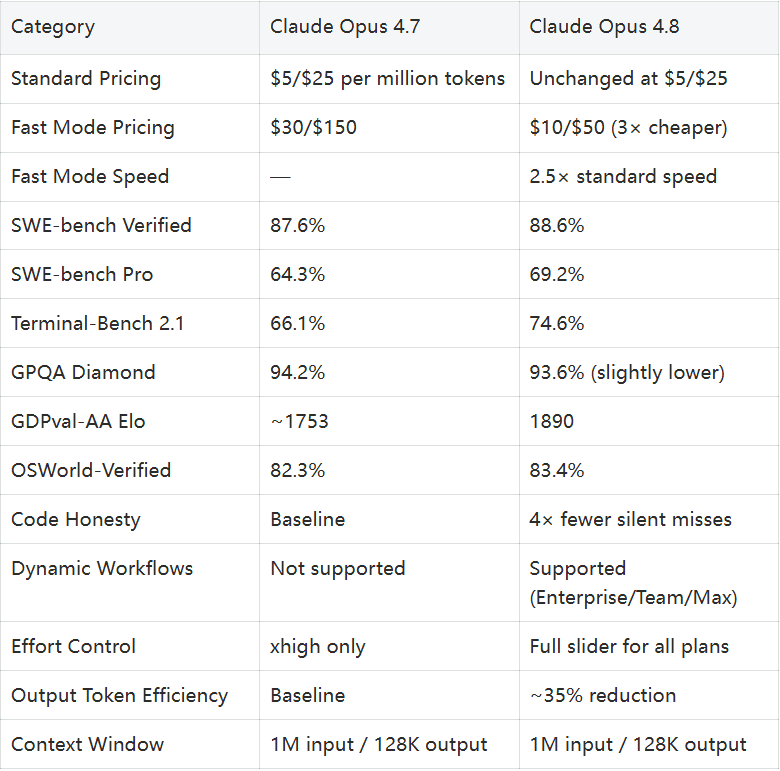Image resolution: width=780 pixels, height=771 pixels.
Task: Click the 2.5× standard speed cell
Action: click(623, 177)
